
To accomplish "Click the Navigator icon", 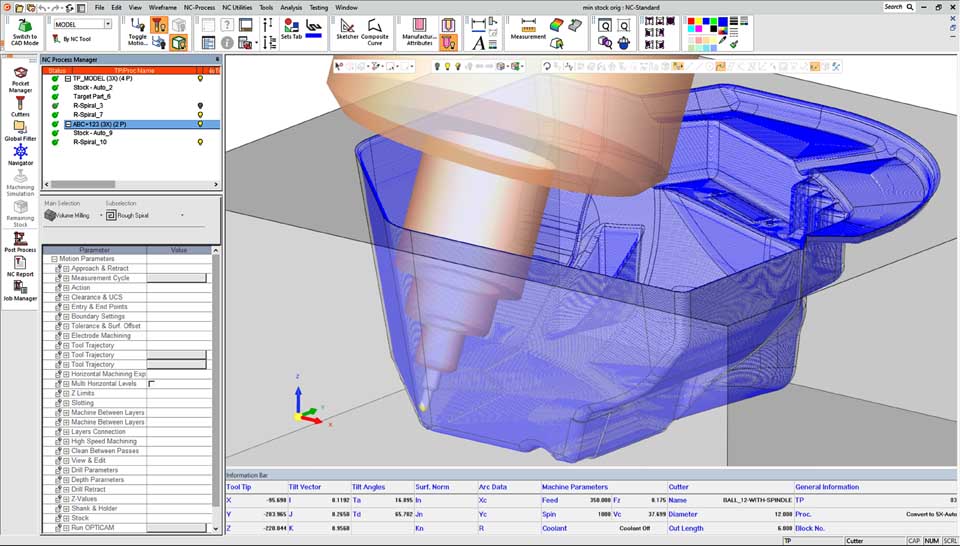I will (x=20, y=153).
